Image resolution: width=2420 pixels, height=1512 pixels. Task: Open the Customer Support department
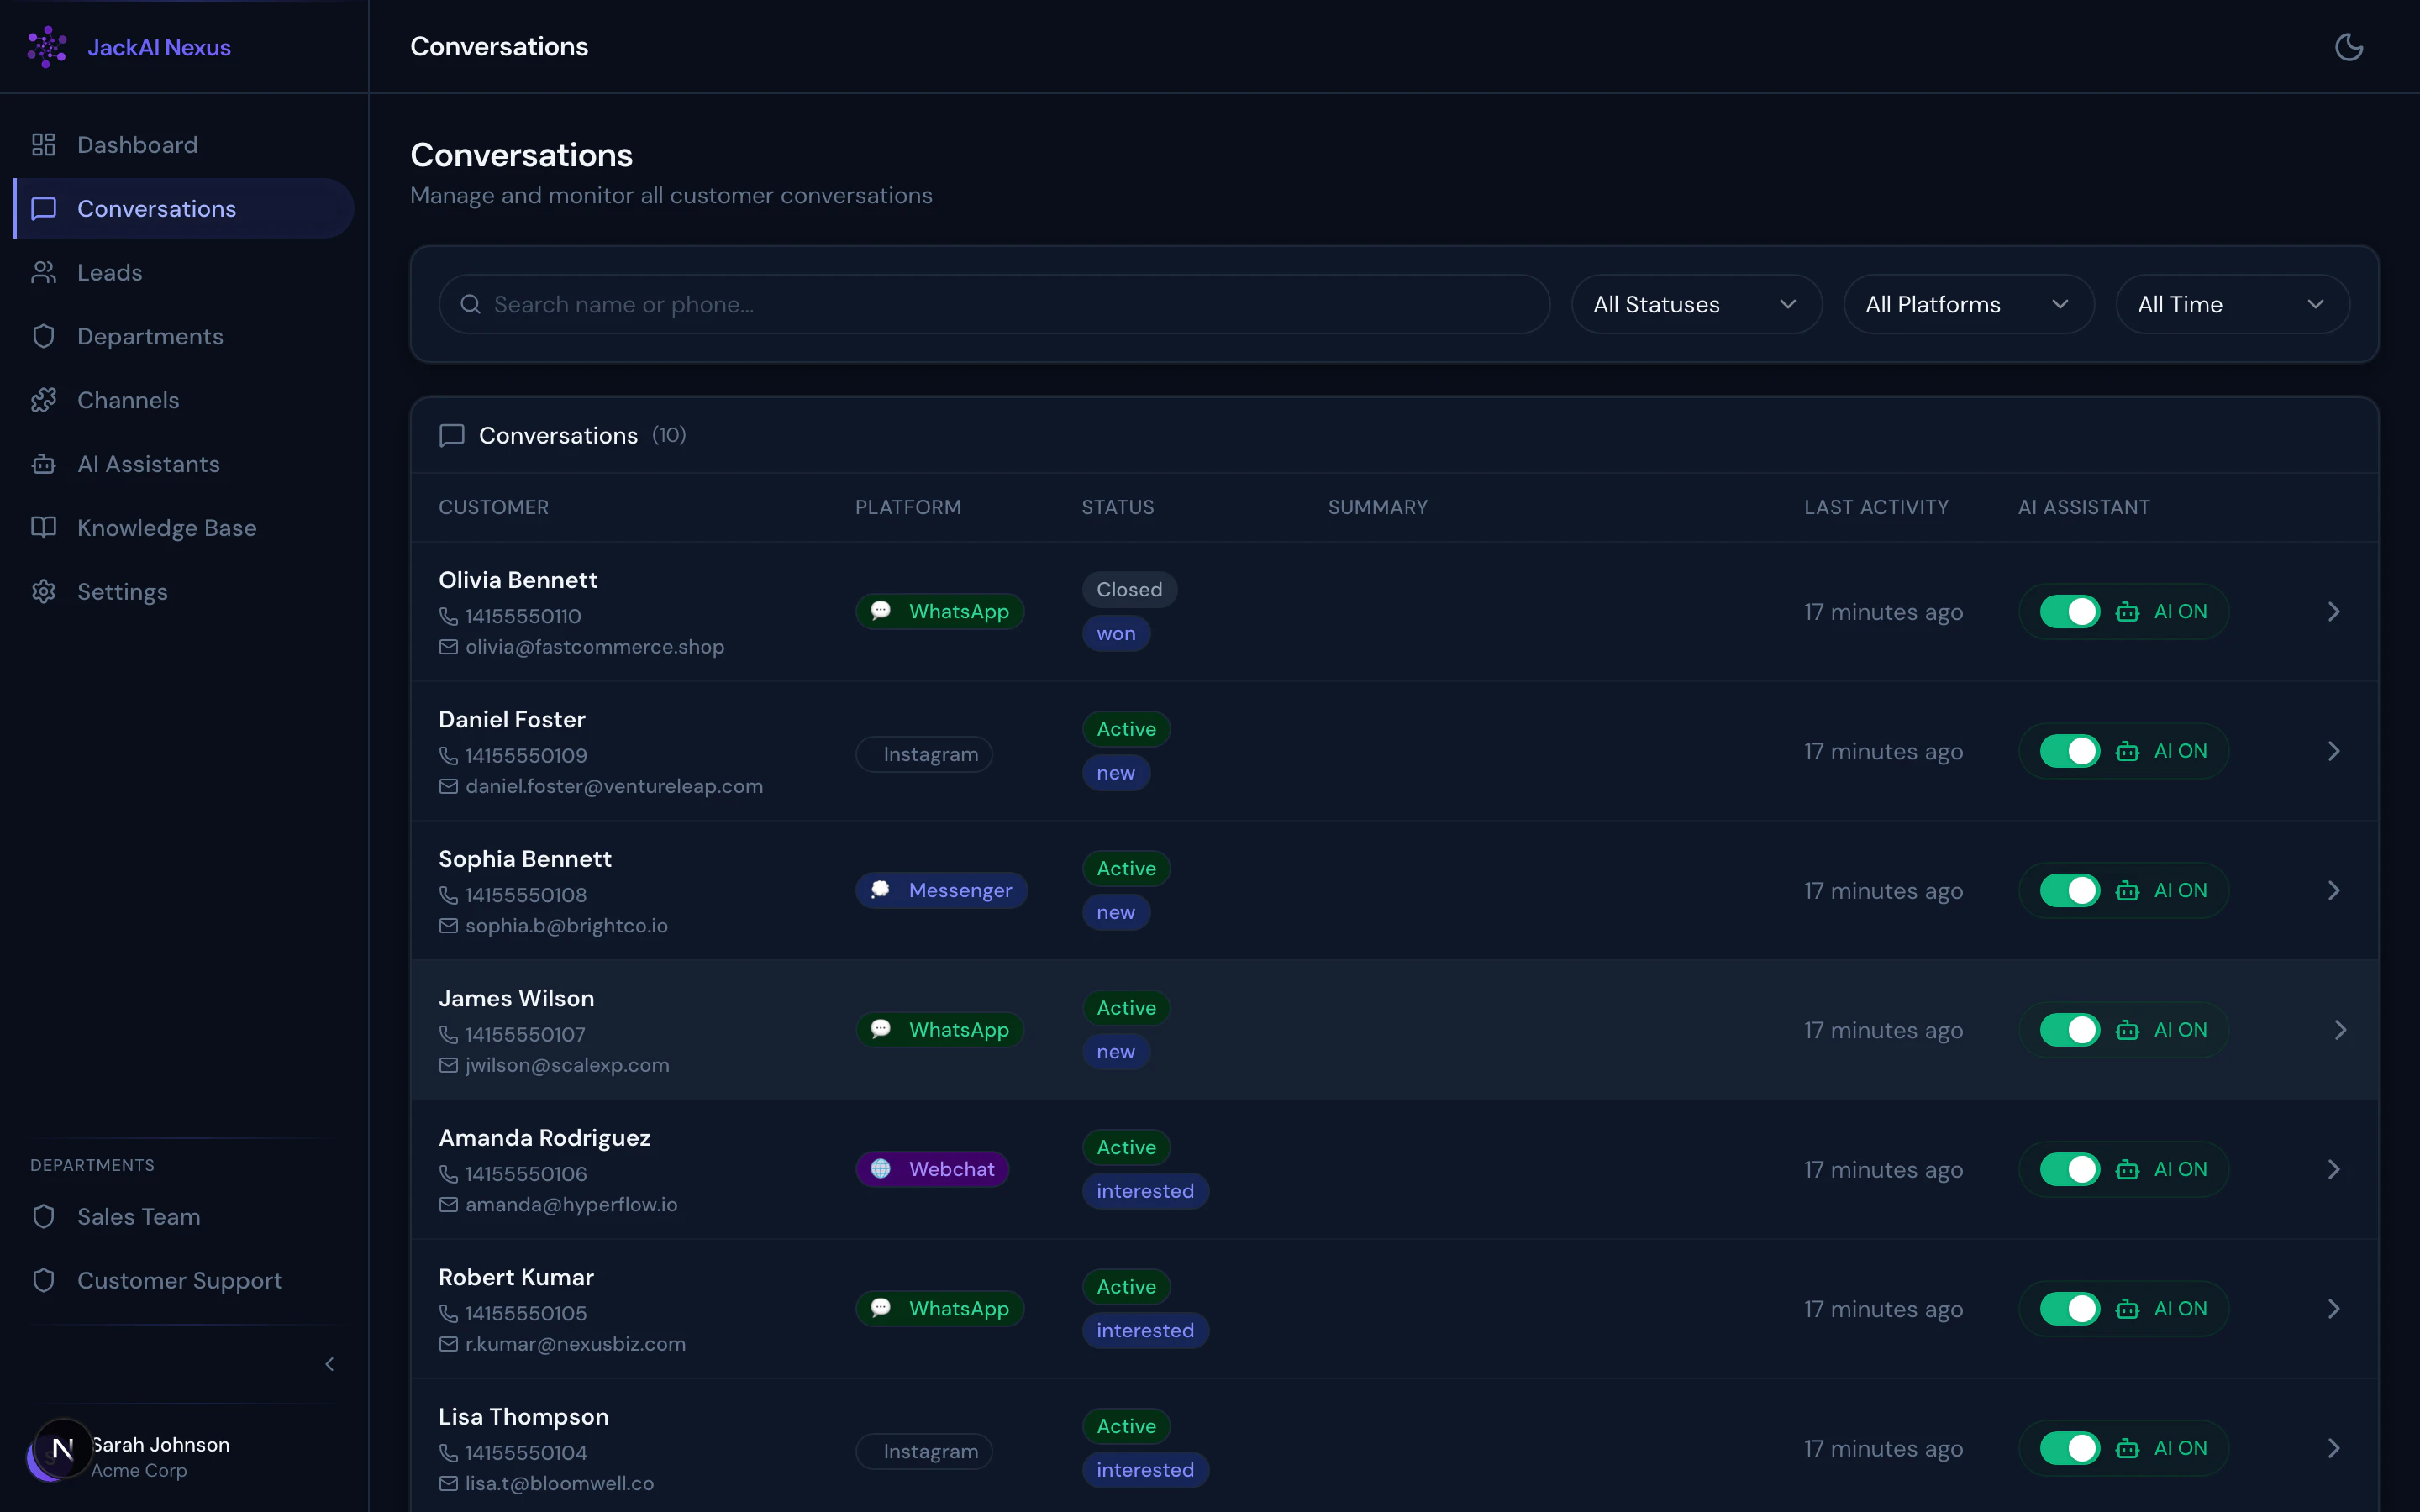179,1281
